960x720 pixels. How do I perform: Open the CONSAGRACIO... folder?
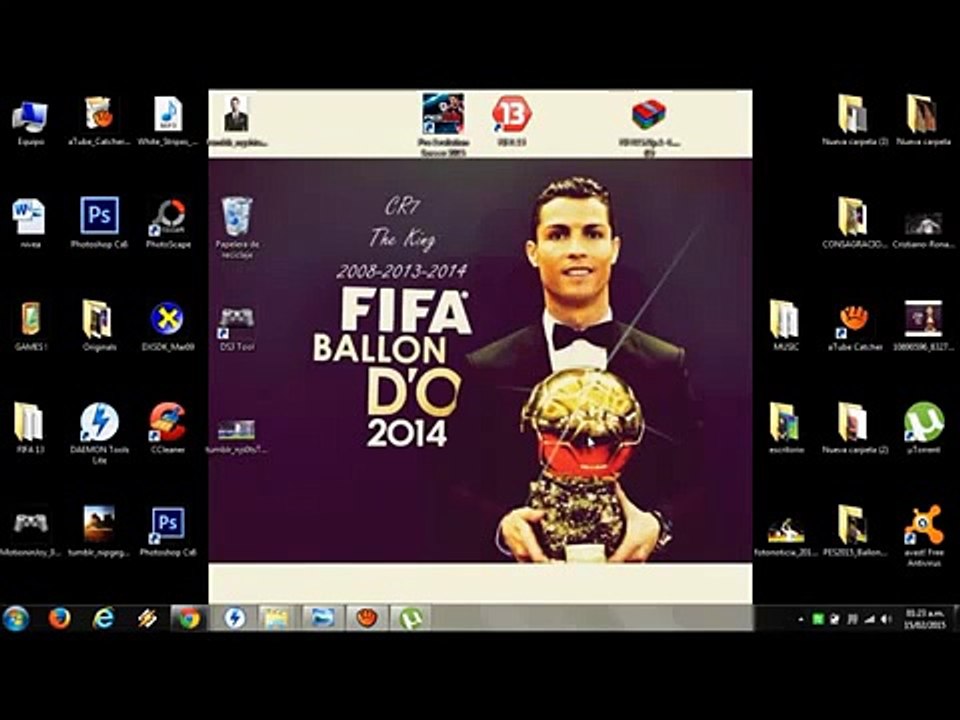[x=853, y=216]
